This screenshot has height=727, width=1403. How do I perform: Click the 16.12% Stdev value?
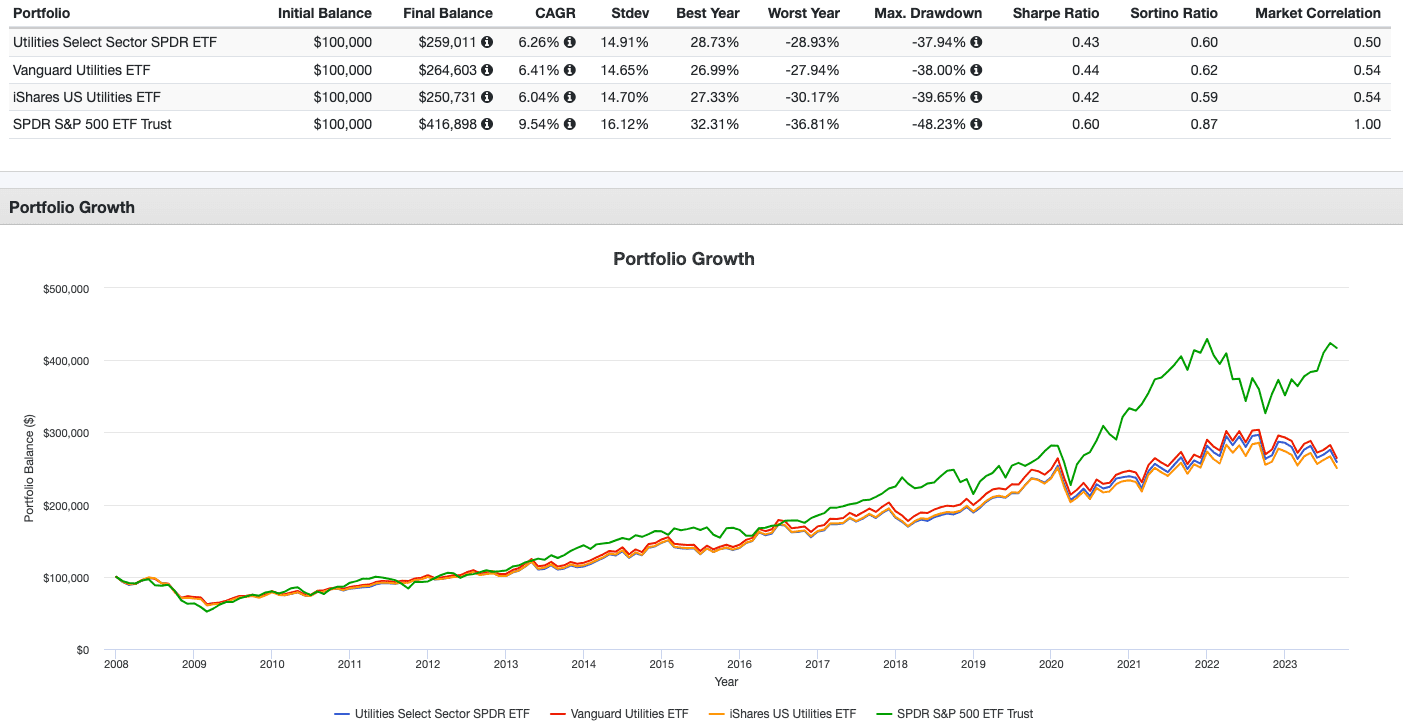(625, 124)
